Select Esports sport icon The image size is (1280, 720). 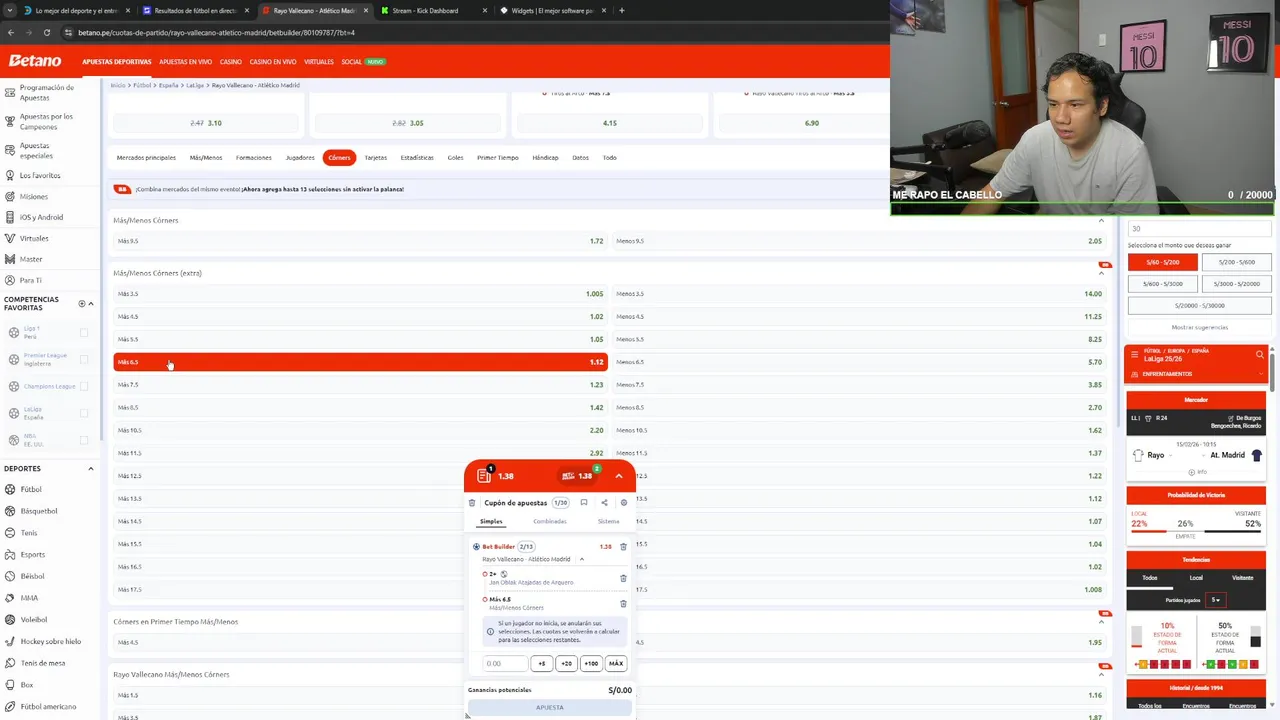click(10, 554)
